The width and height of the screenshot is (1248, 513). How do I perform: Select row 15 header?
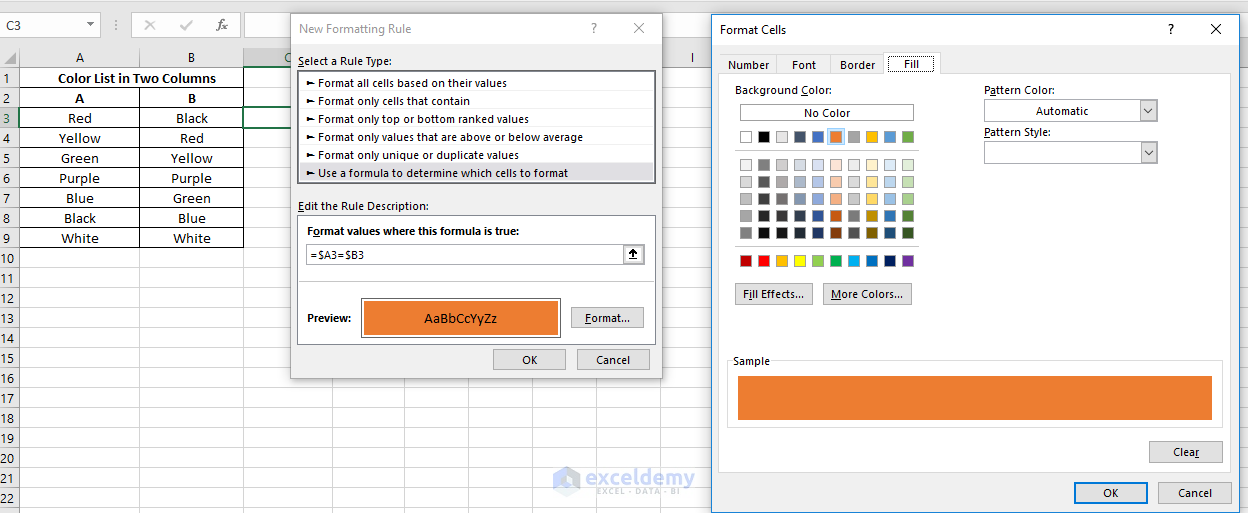(x=9, y=358)
